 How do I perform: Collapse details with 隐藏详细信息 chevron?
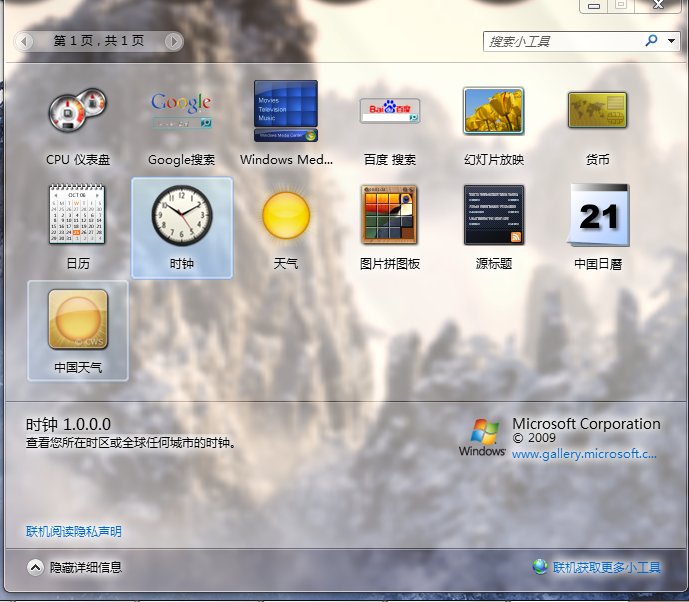click(35, 567)
